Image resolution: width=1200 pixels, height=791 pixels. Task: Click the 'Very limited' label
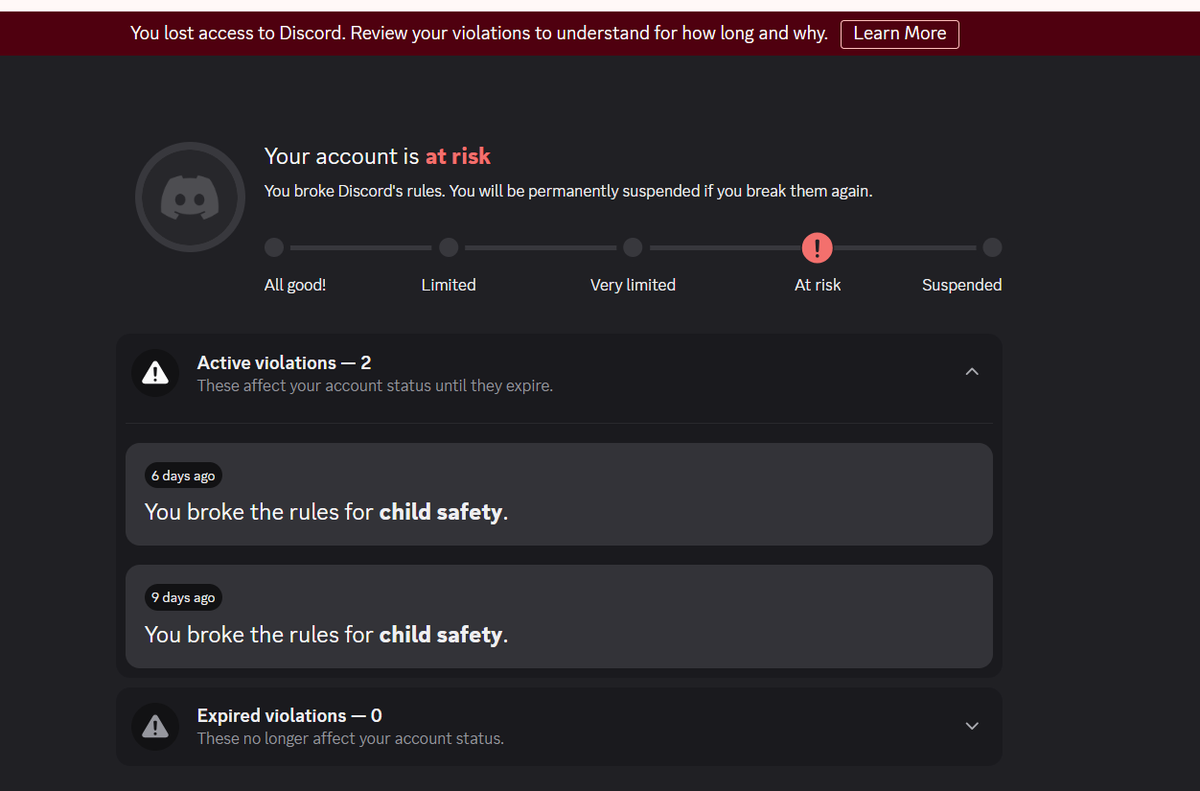point(633,285)
